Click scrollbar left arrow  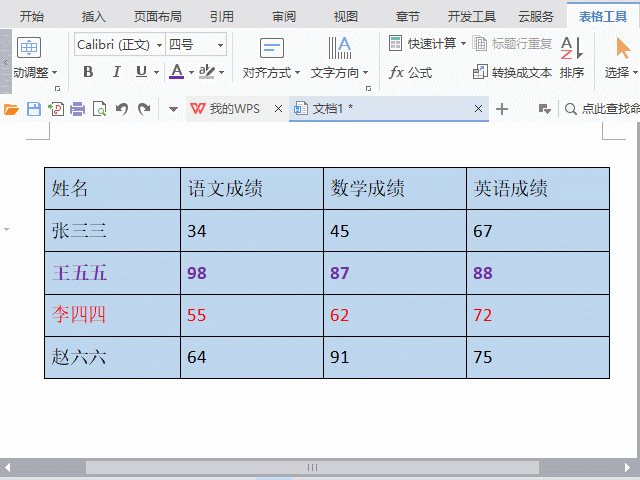7,467
